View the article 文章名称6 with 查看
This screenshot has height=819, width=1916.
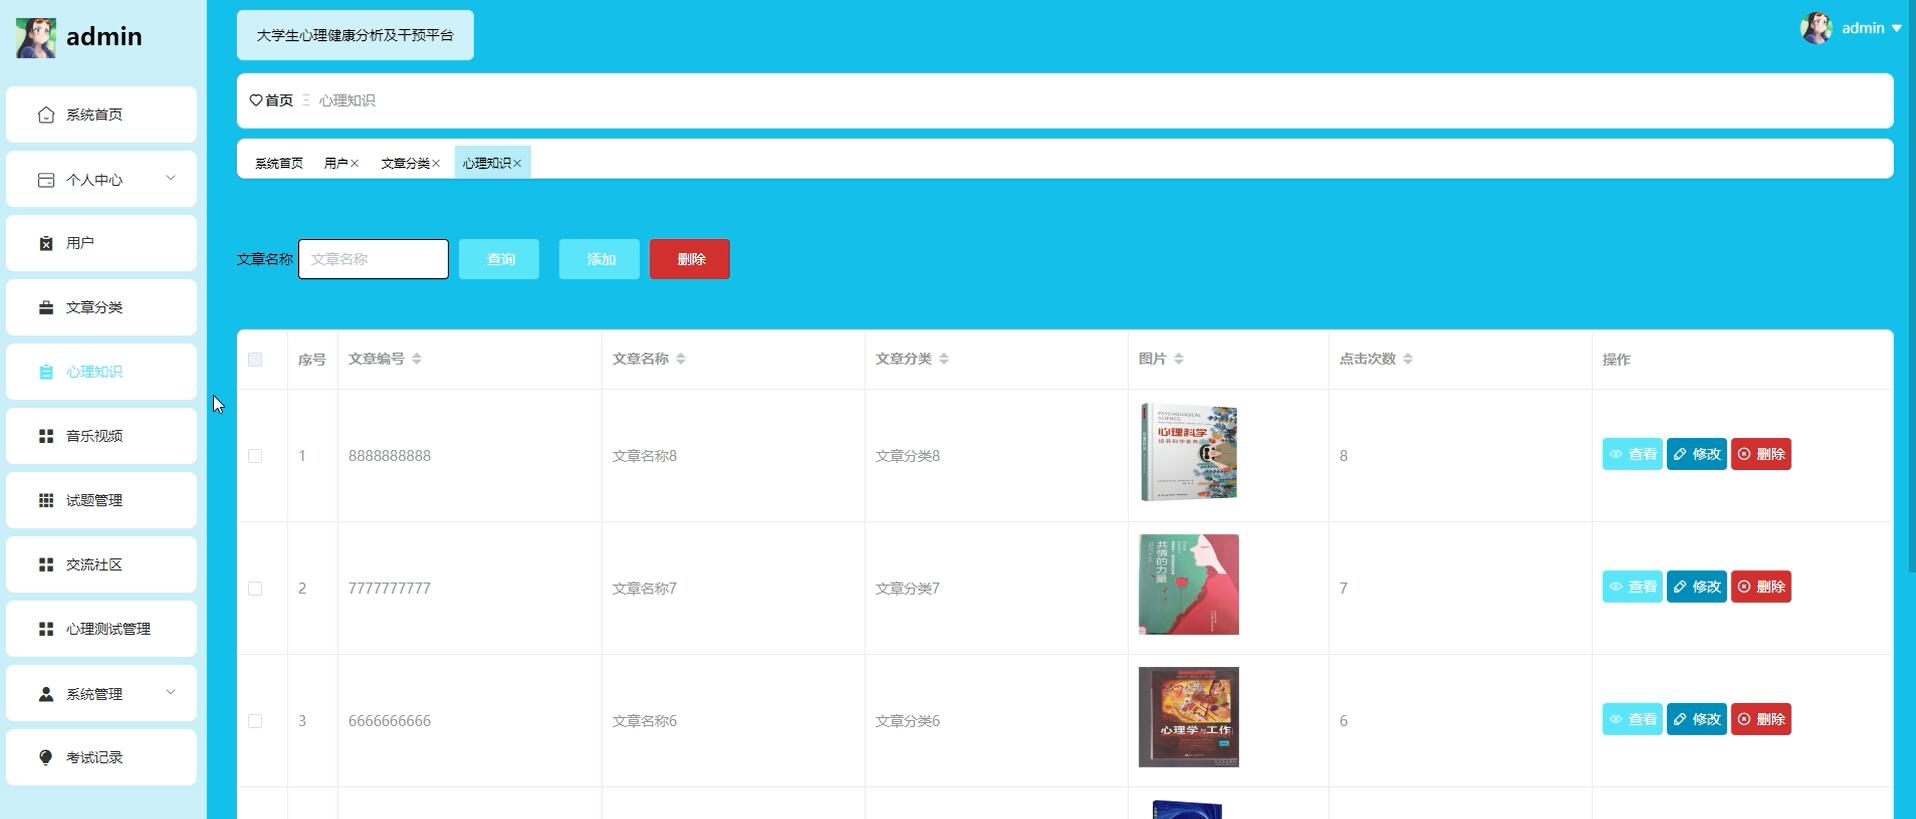1632,719
